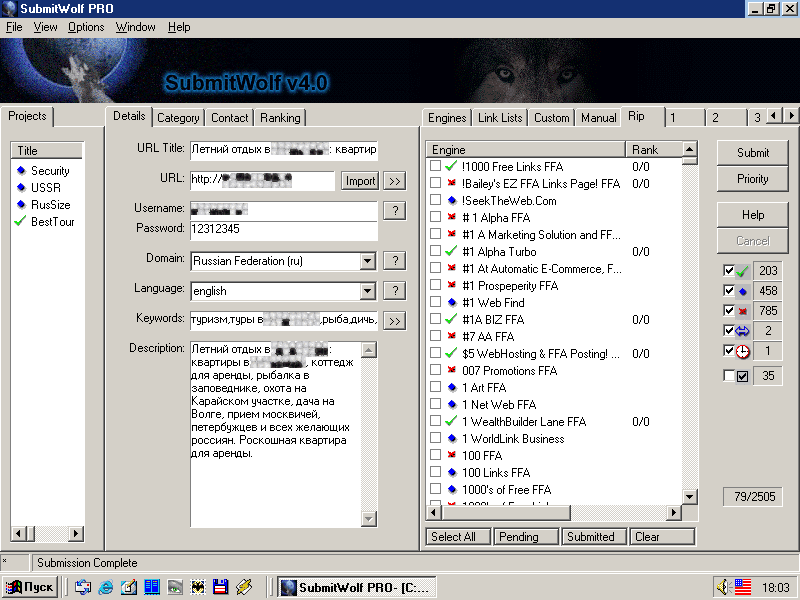Click red X icon beside 007 Promotions FFA
The width and height of the screenshot is (800, 600).
click(452, 370)
